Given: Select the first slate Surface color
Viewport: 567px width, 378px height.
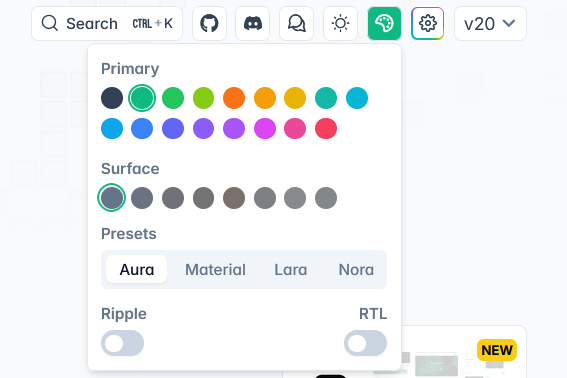Looking at the screenshot, I should pos(112,198).
